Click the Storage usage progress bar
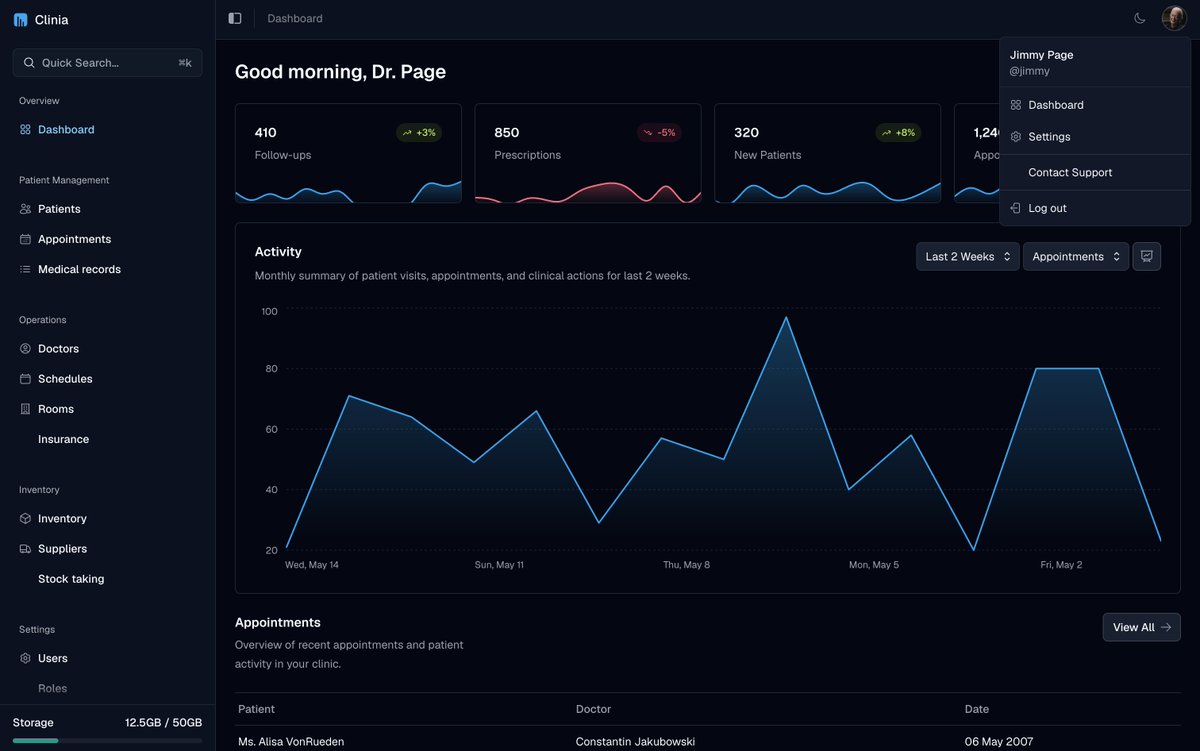Viewport: 1200px width, 751px height. pos(107,741)
